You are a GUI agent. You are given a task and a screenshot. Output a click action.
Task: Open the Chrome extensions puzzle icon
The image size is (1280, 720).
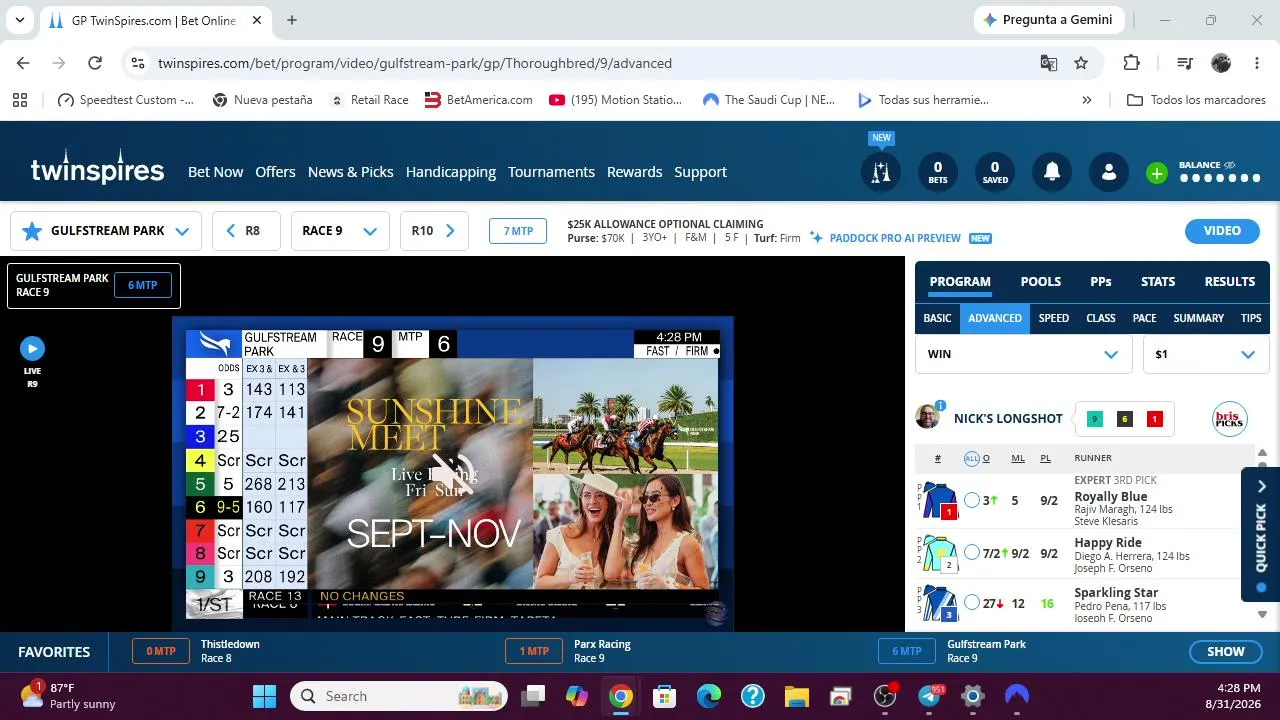click(1132, 63)
